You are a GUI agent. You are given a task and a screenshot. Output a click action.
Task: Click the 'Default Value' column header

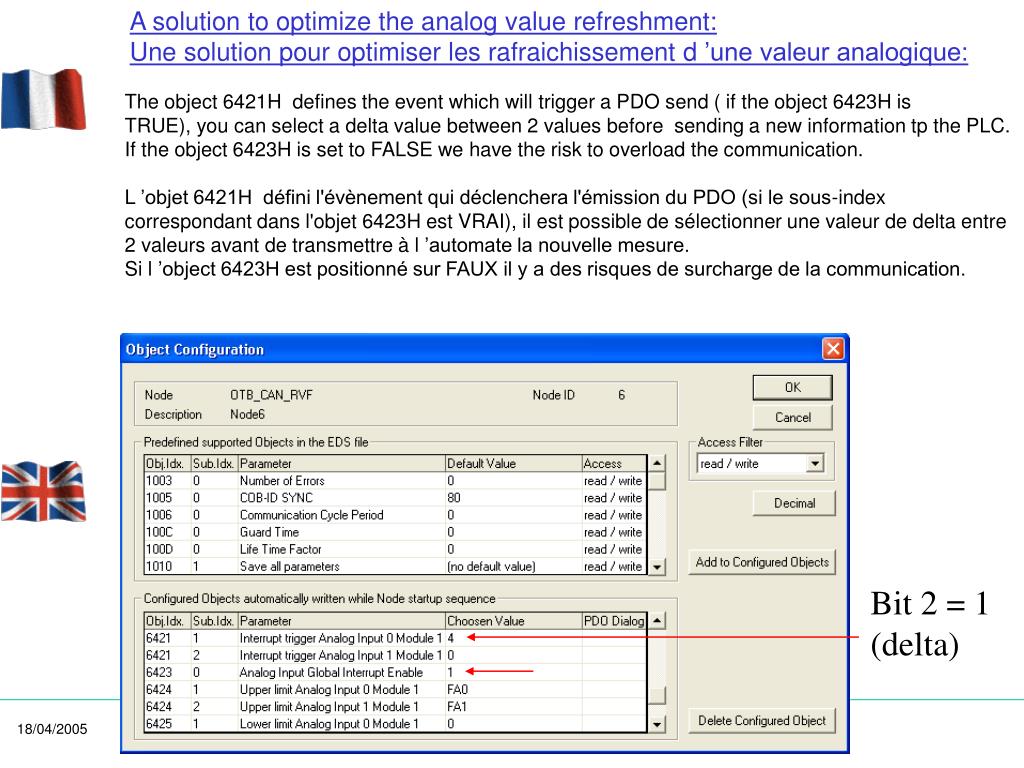(513, 464)
